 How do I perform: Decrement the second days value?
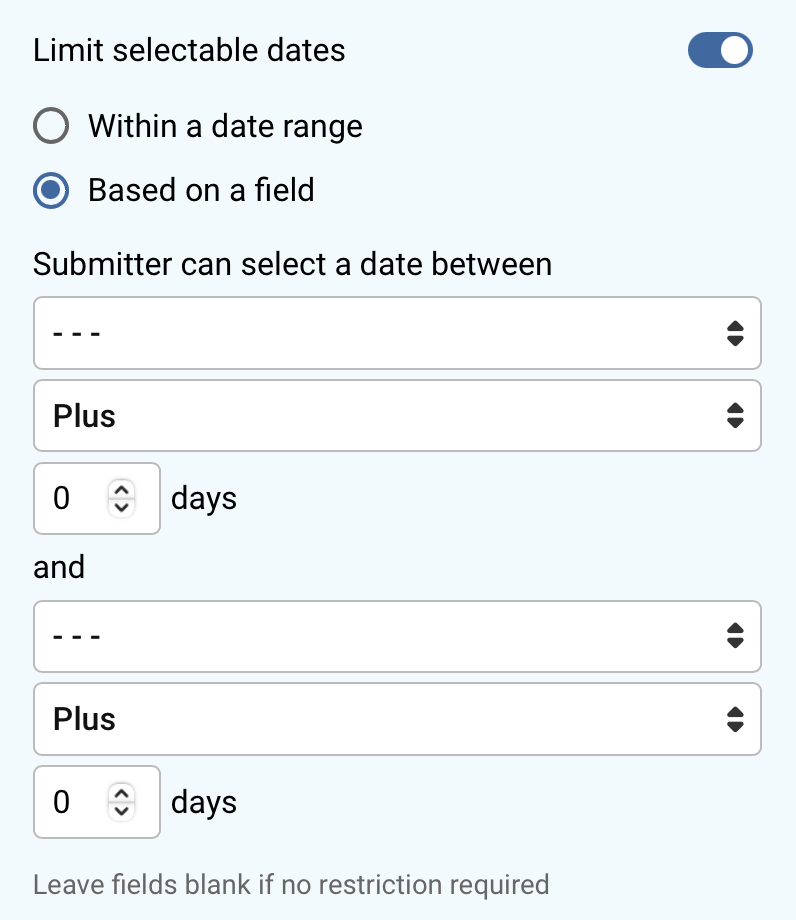tap(121, 809)
